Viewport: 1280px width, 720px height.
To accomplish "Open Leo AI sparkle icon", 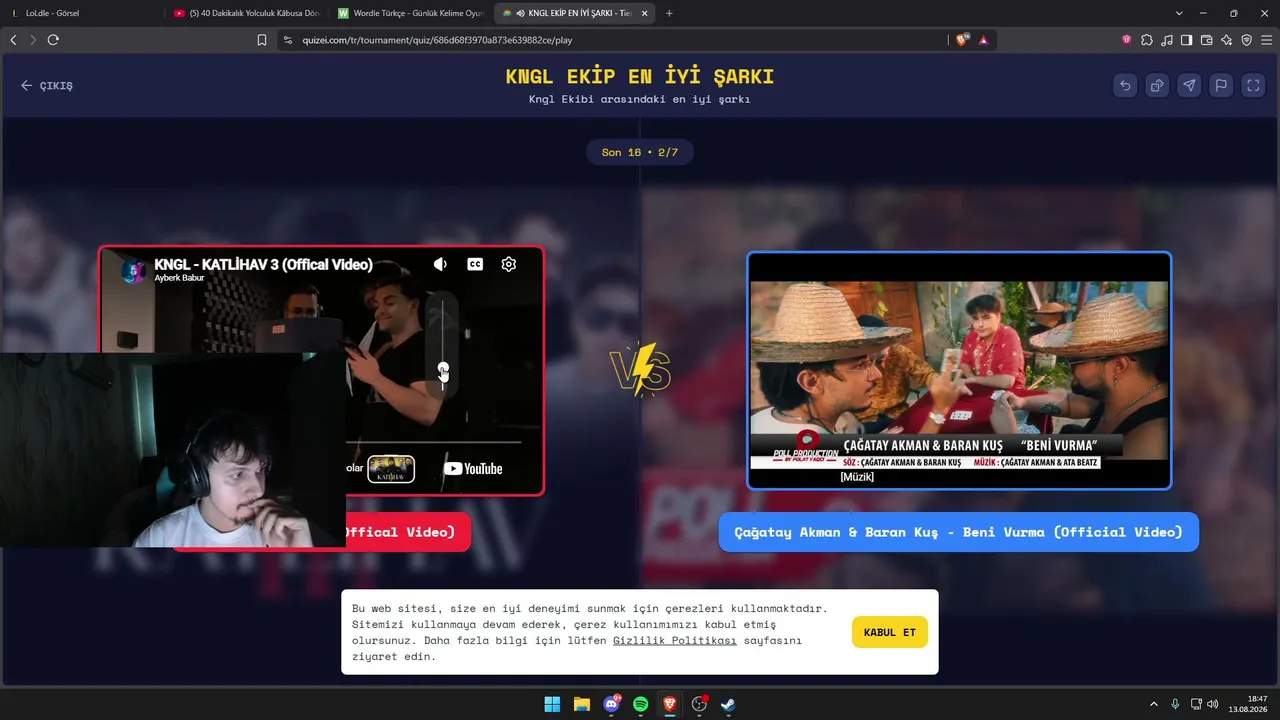I will tap(1227, 40).
